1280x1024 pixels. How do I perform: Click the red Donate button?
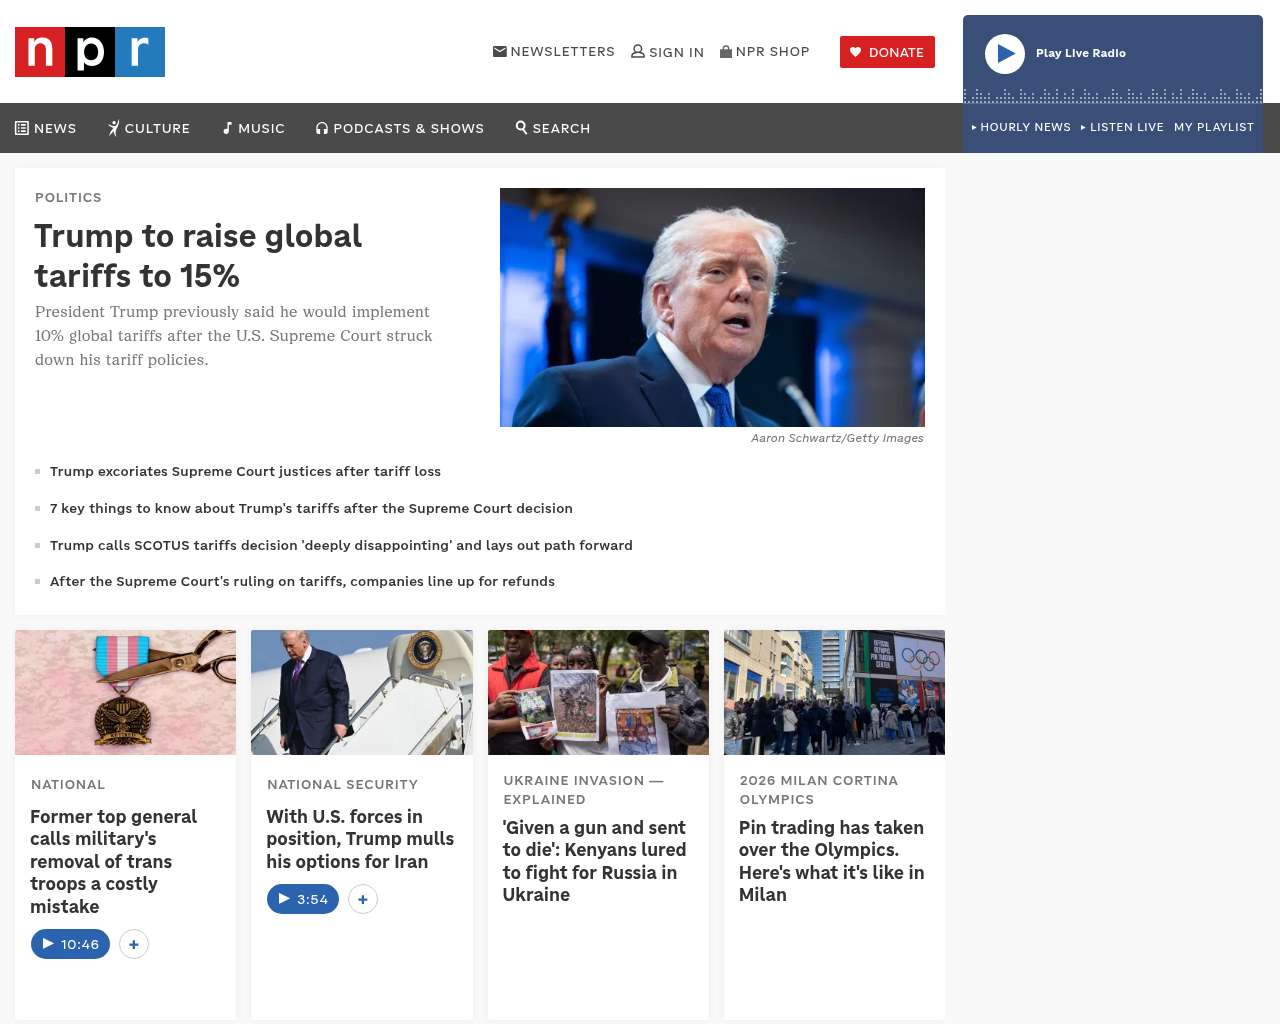pyautogui.click(x=887, y=52)
